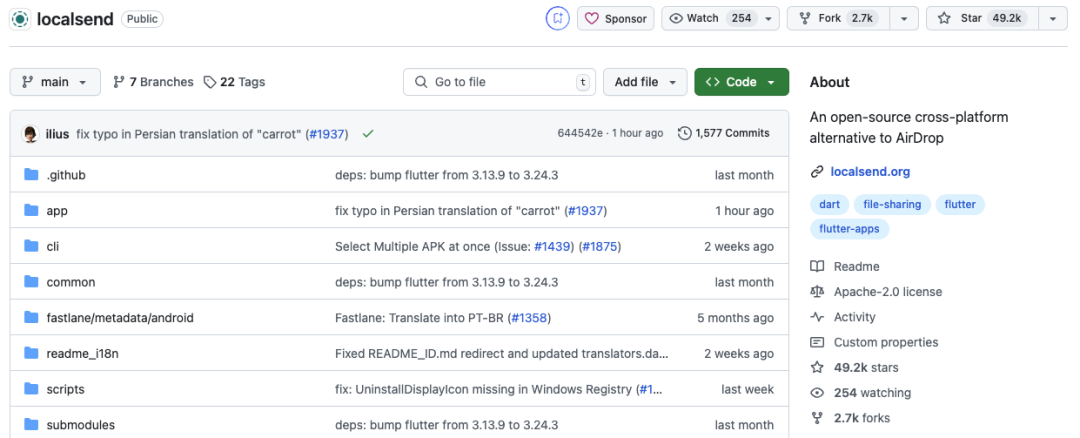
Task: Open the Activity link in About
Action: click(854, 317)
